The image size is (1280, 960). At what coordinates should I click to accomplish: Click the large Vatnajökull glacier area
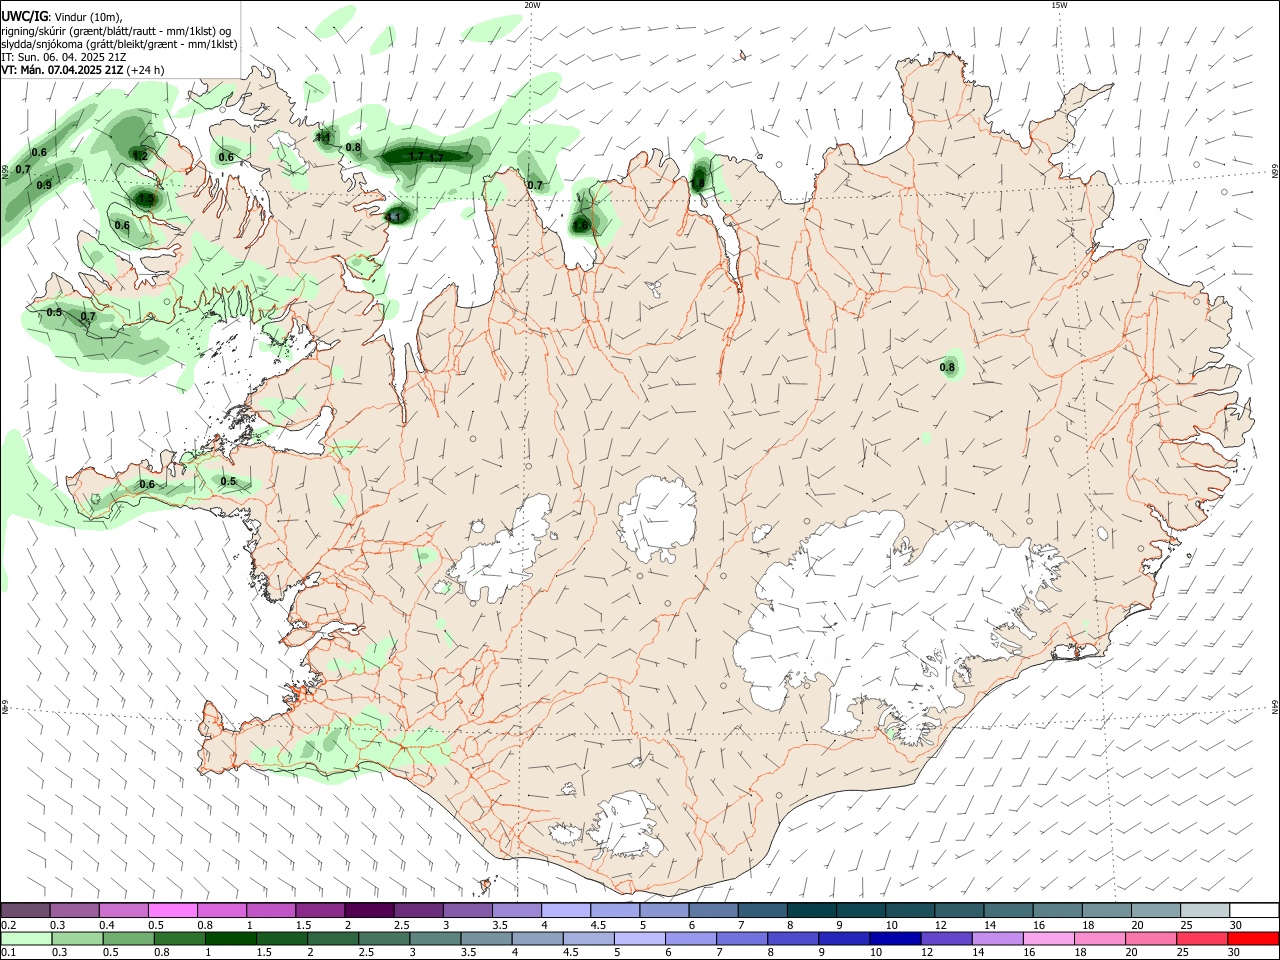(890, 620)
